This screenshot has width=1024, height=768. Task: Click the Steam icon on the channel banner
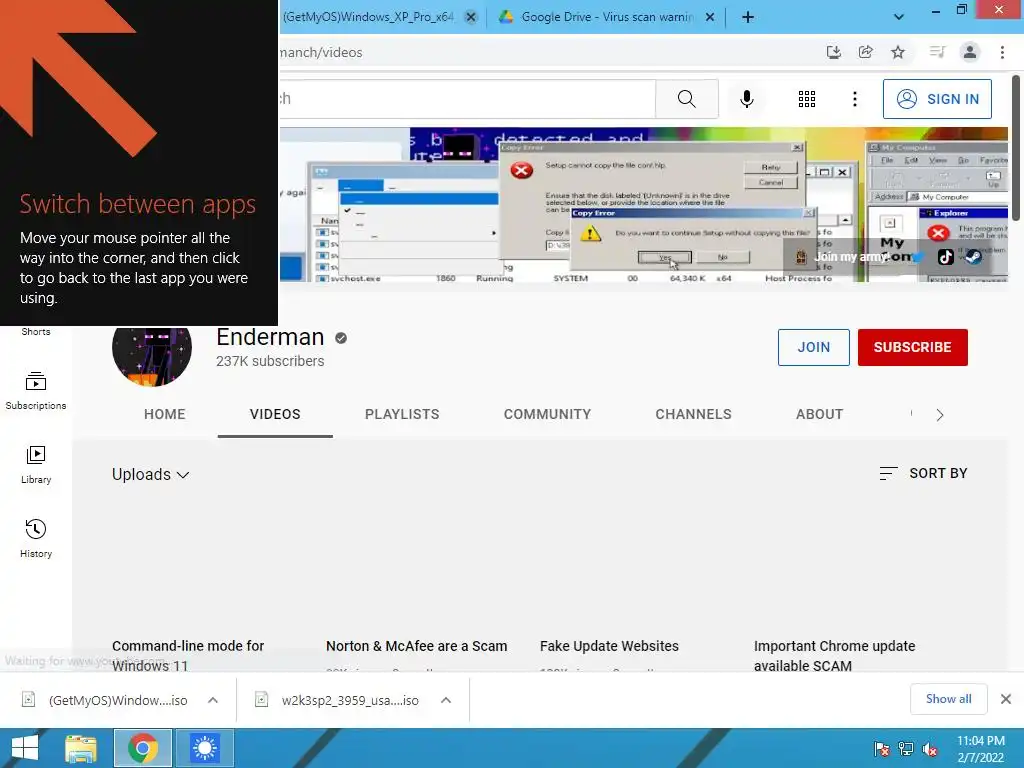coord(973,257)
